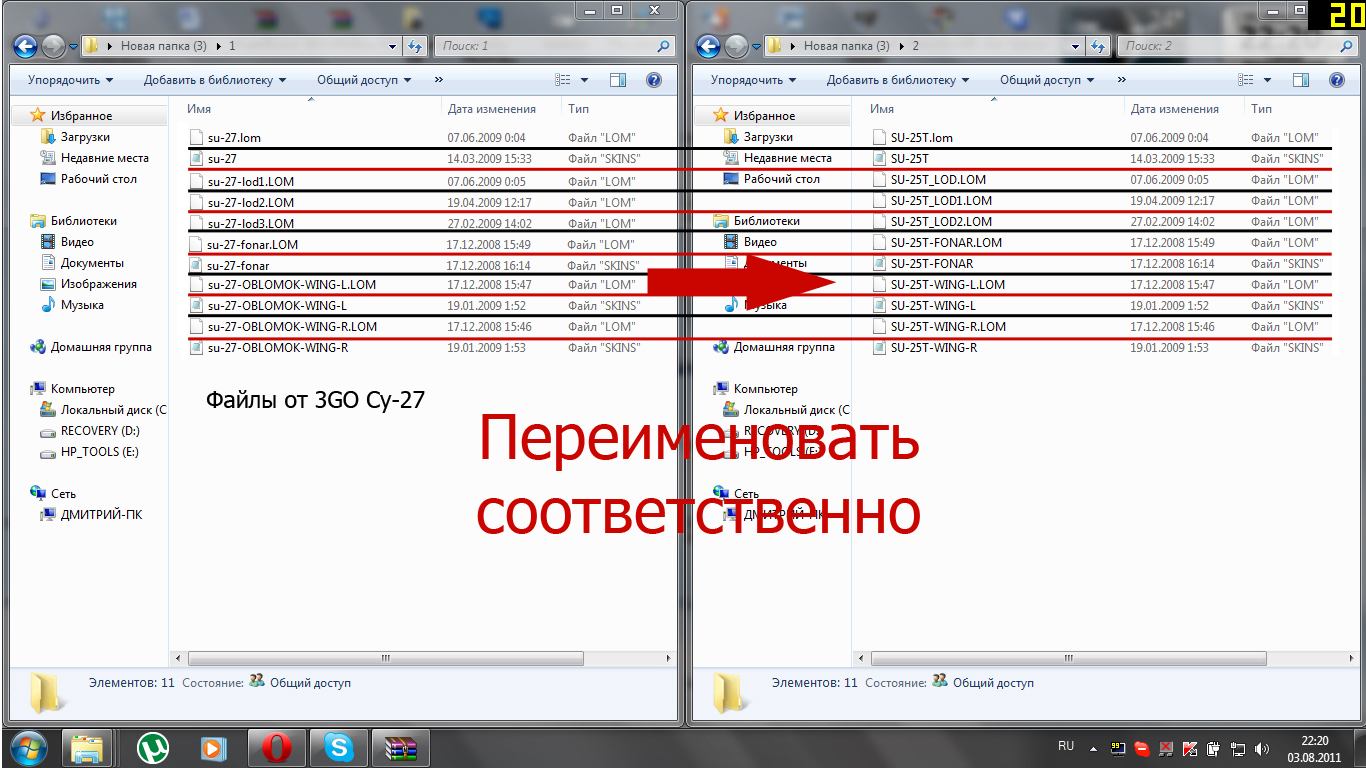This screenshot has height=768, width=1366.
Task: Open Упорядочить menu in left window
Action: click(70, 80)
